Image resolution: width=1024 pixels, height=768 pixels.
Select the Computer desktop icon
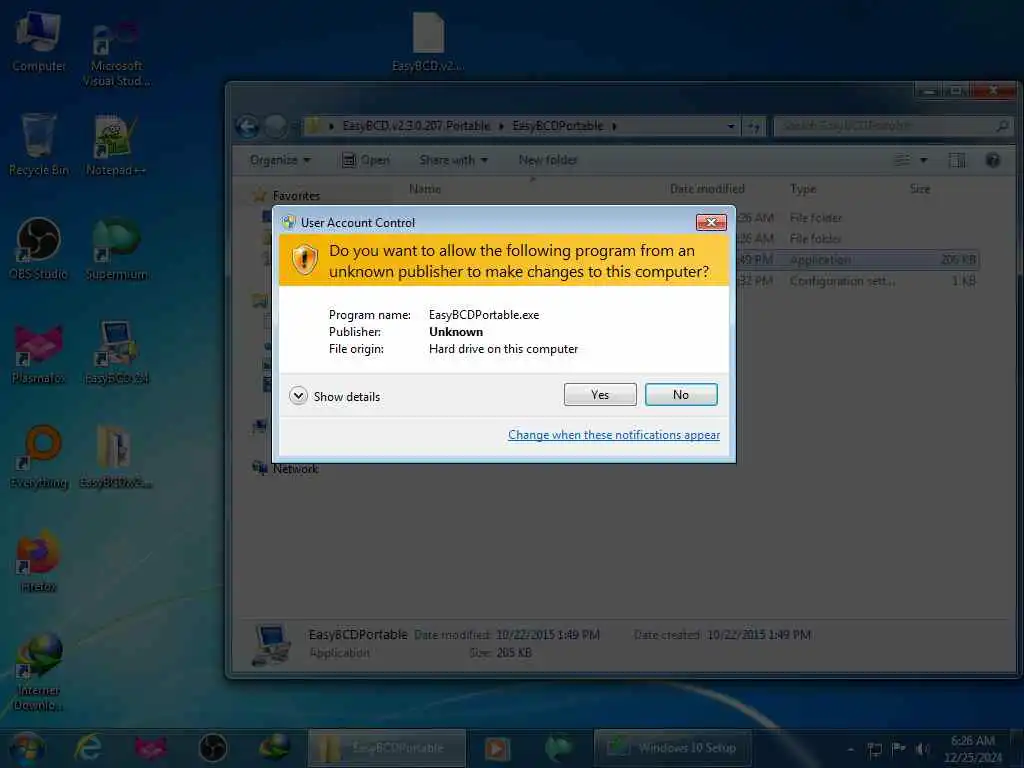point(39,40)
